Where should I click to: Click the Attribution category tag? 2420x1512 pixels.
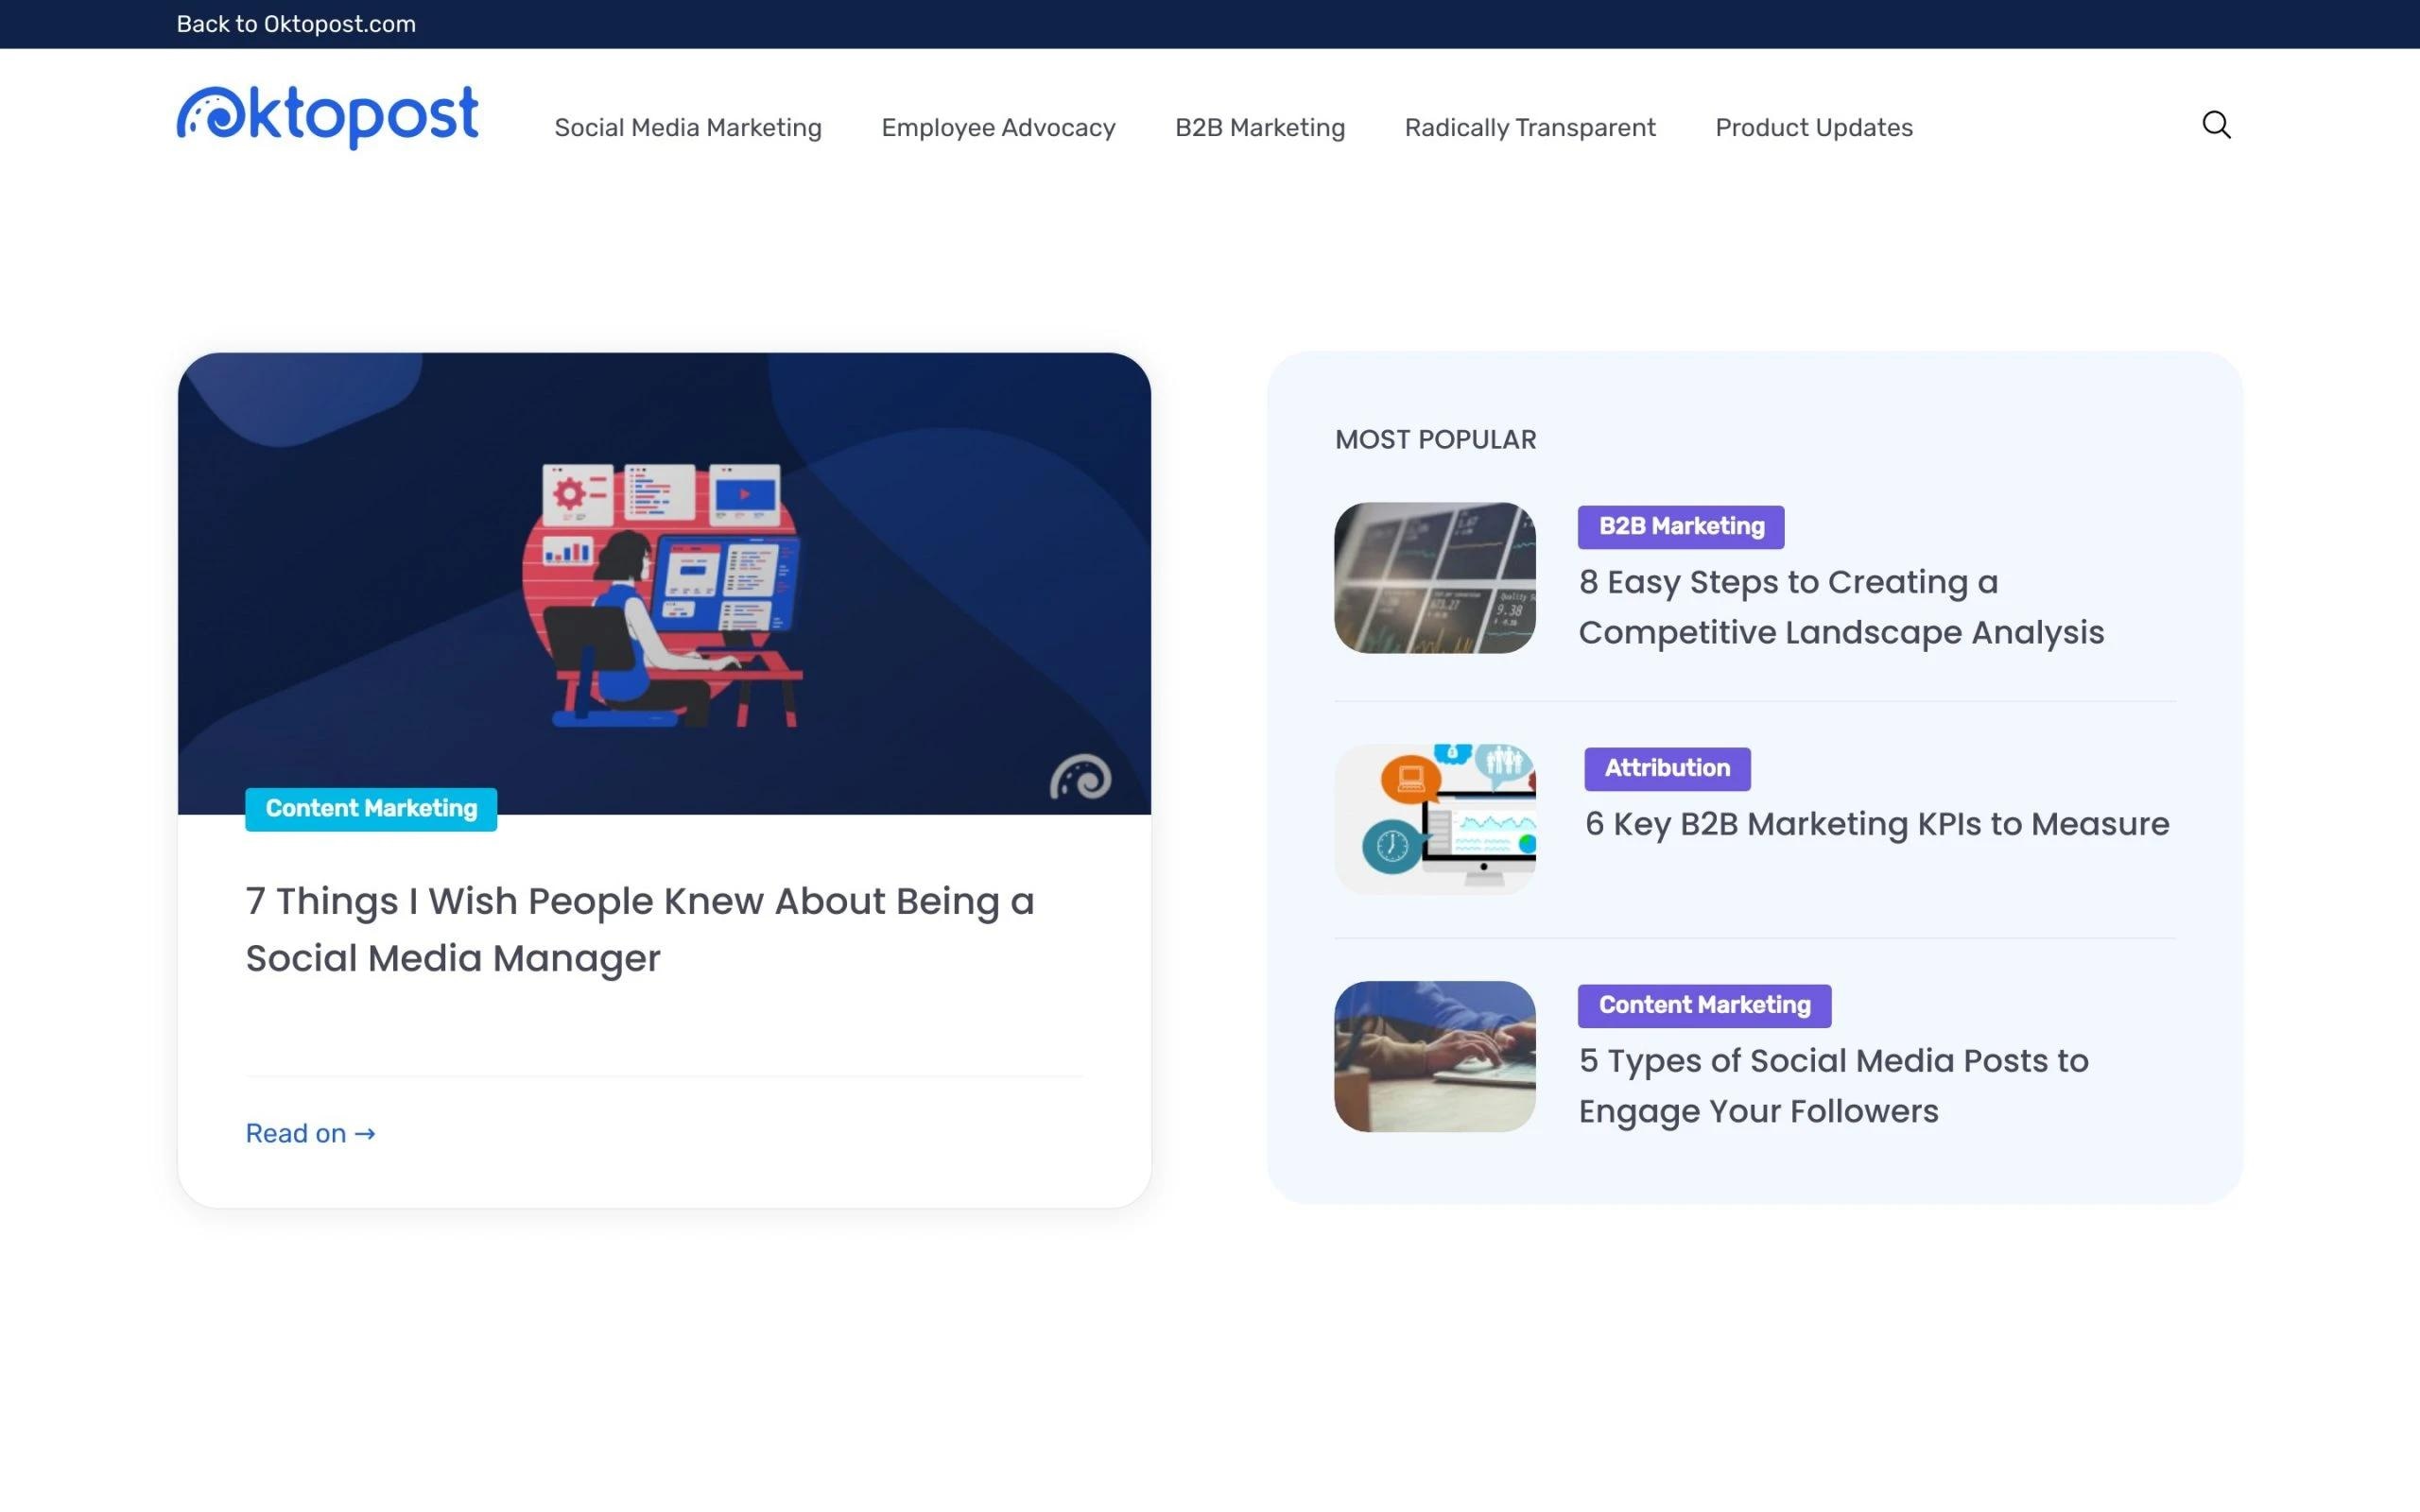tap(1666, 769)
